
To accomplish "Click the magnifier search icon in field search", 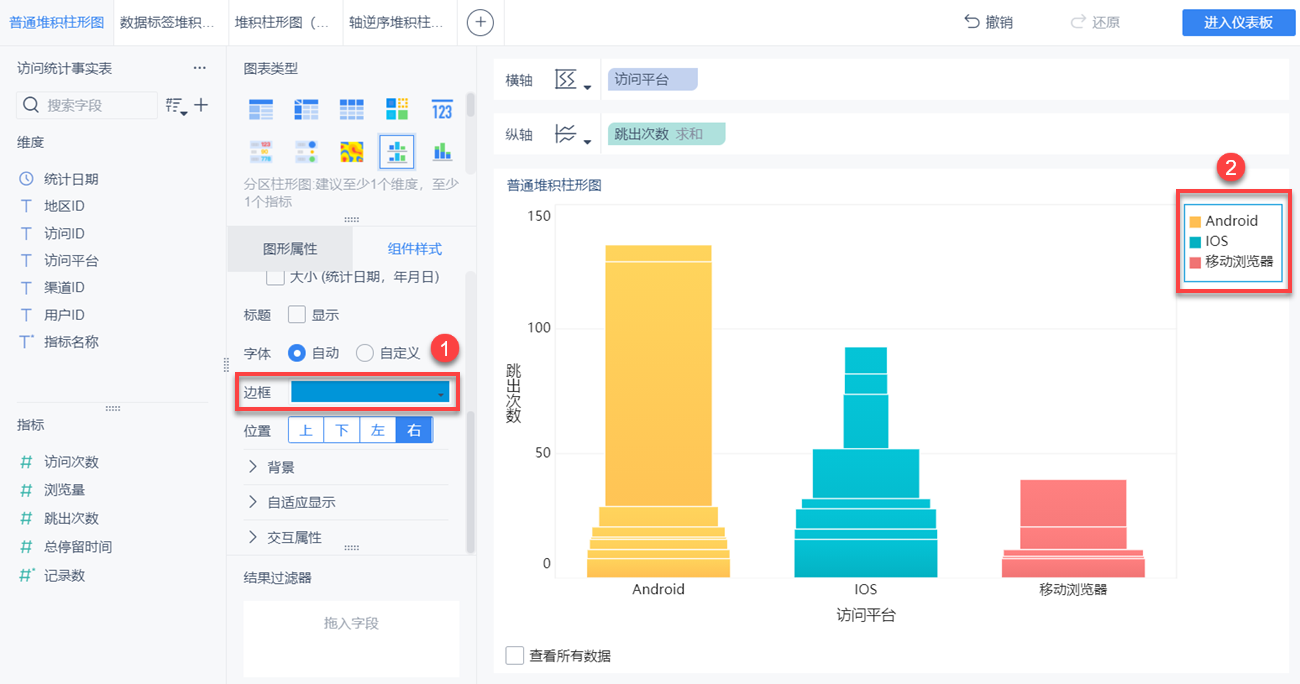I will coord(31,105).
